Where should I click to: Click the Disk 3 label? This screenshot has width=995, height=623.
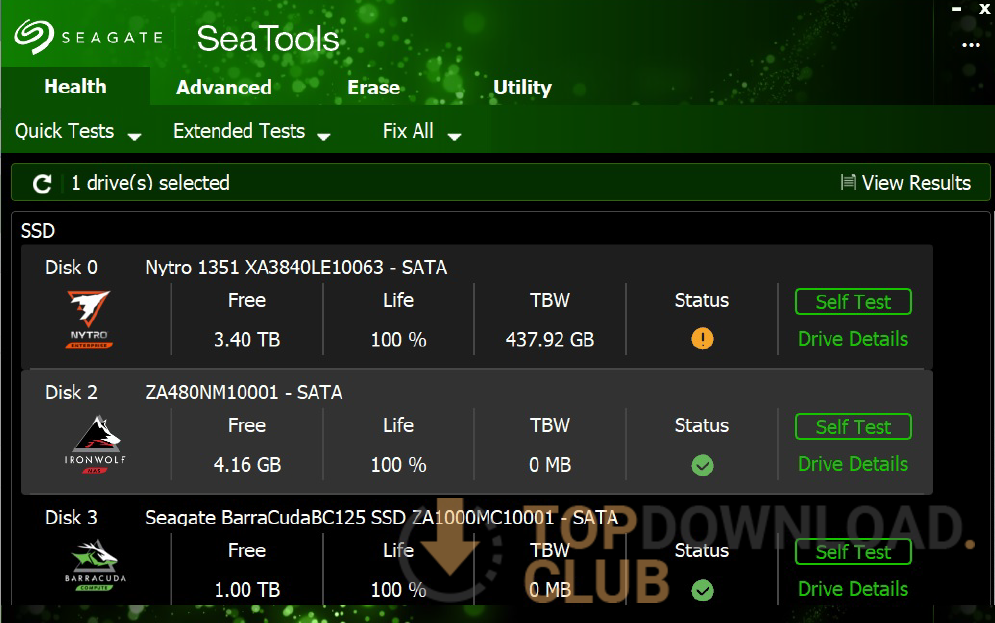(71, 517)
